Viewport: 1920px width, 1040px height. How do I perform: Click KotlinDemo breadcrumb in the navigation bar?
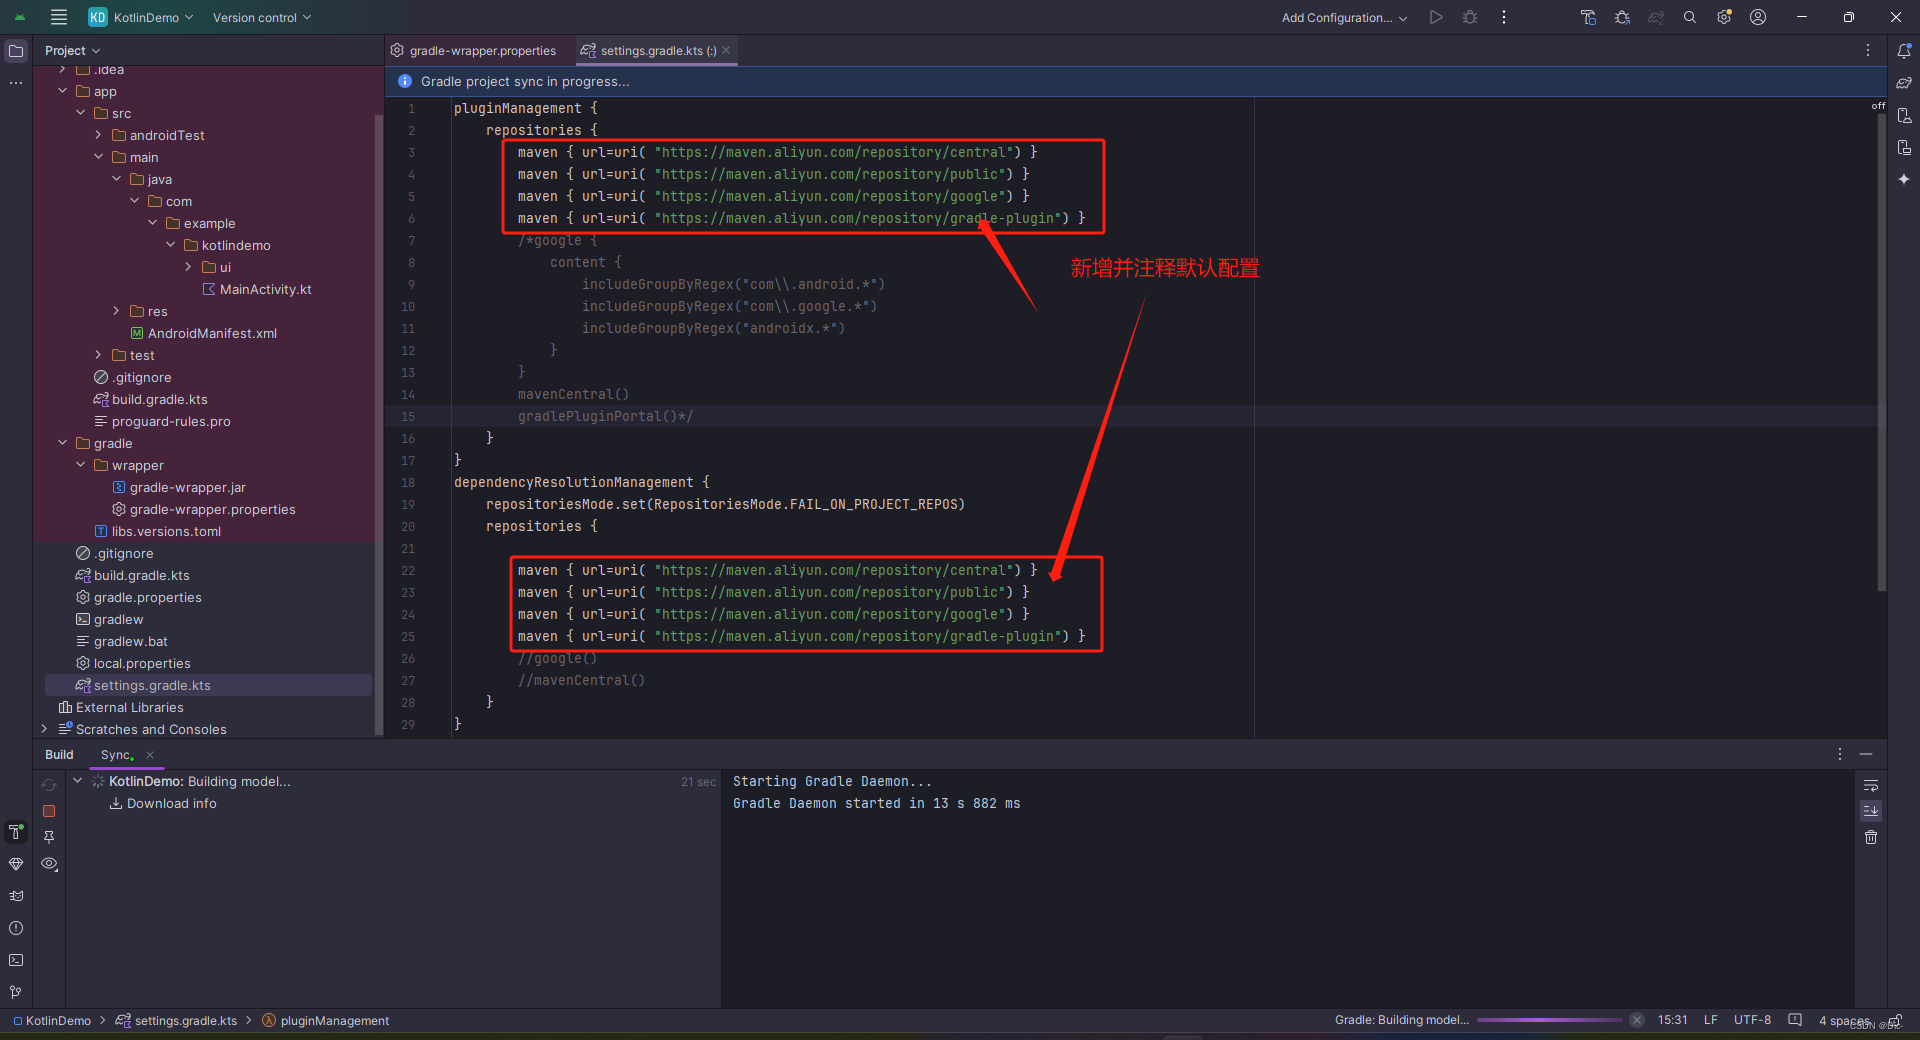pos(52,1020)
